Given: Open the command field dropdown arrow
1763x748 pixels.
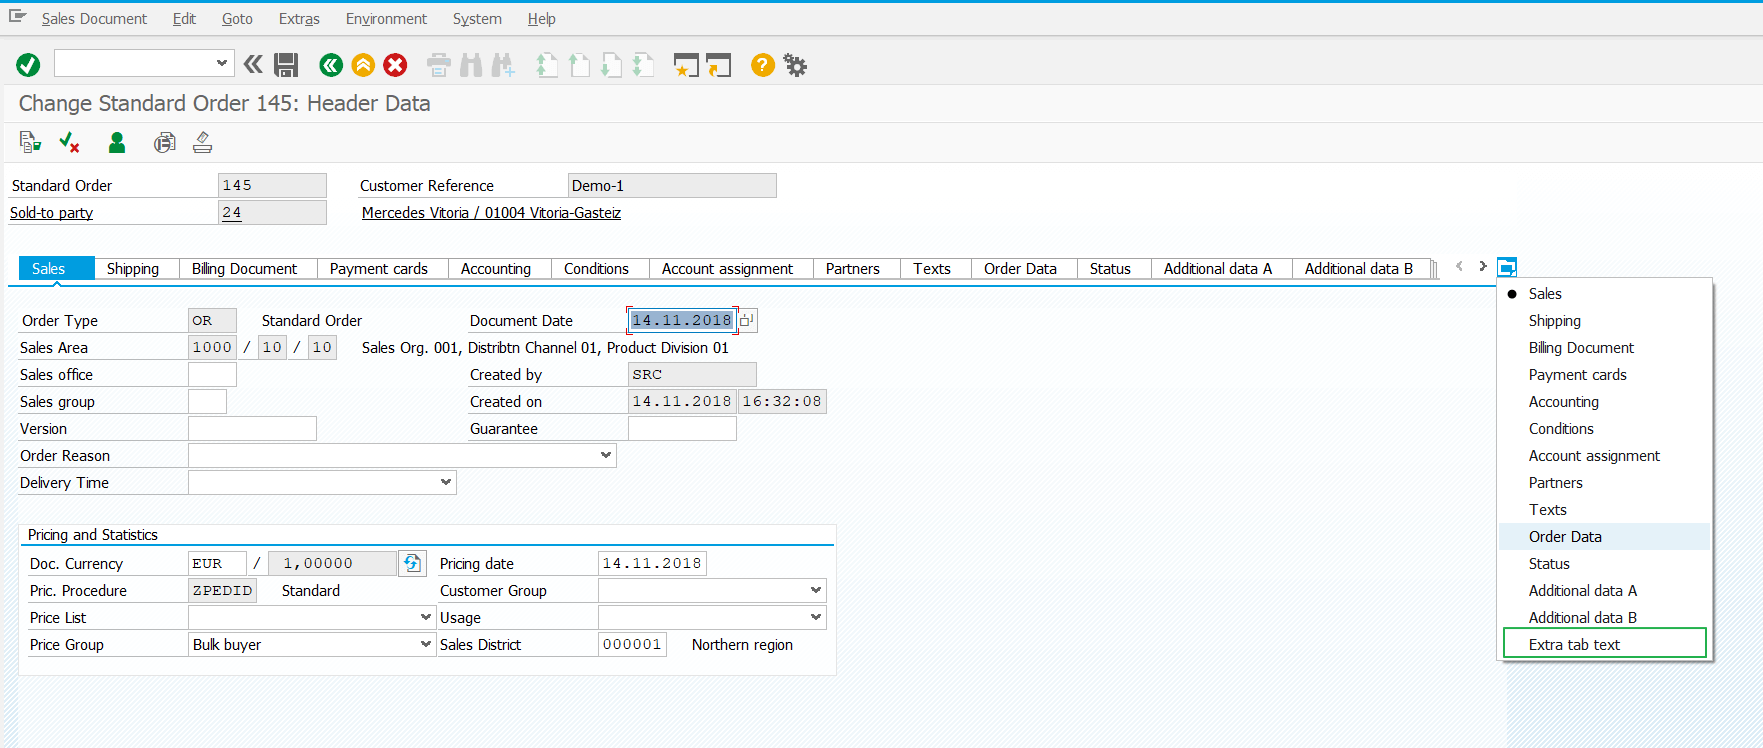Looking at the screenshot, I should click(x=222, y=63).
